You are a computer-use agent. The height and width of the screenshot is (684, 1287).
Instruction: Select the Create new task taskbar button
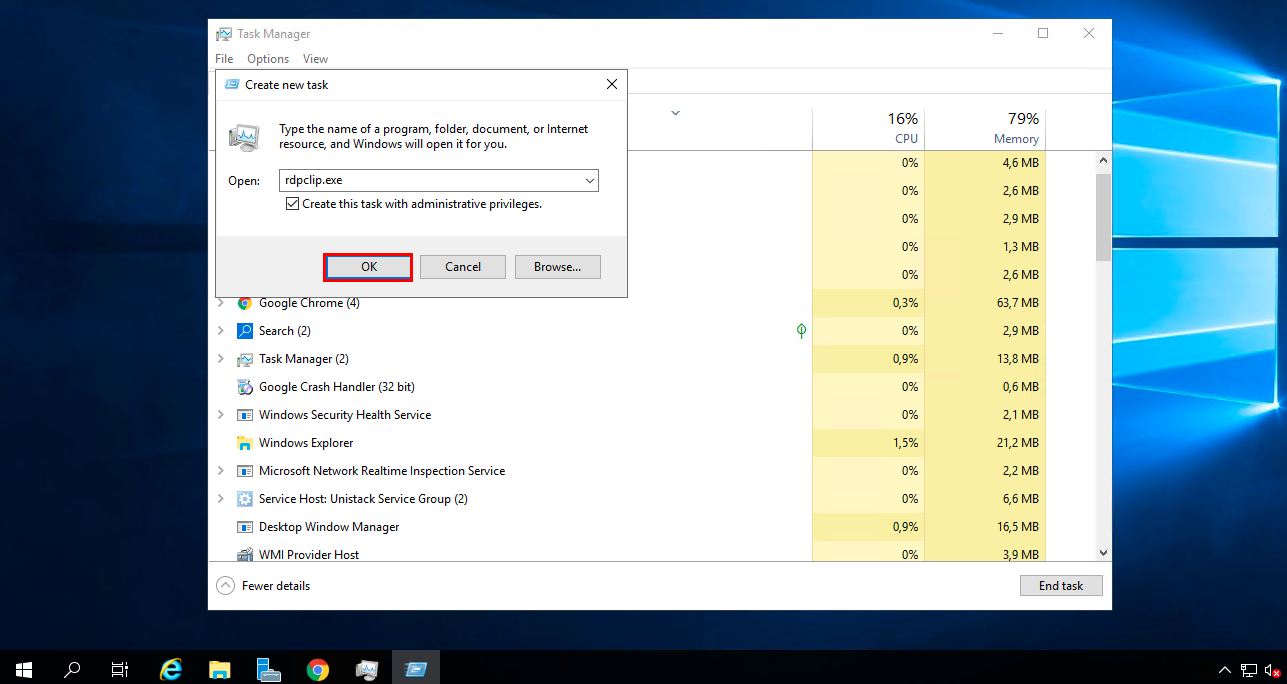click(416, 669)
